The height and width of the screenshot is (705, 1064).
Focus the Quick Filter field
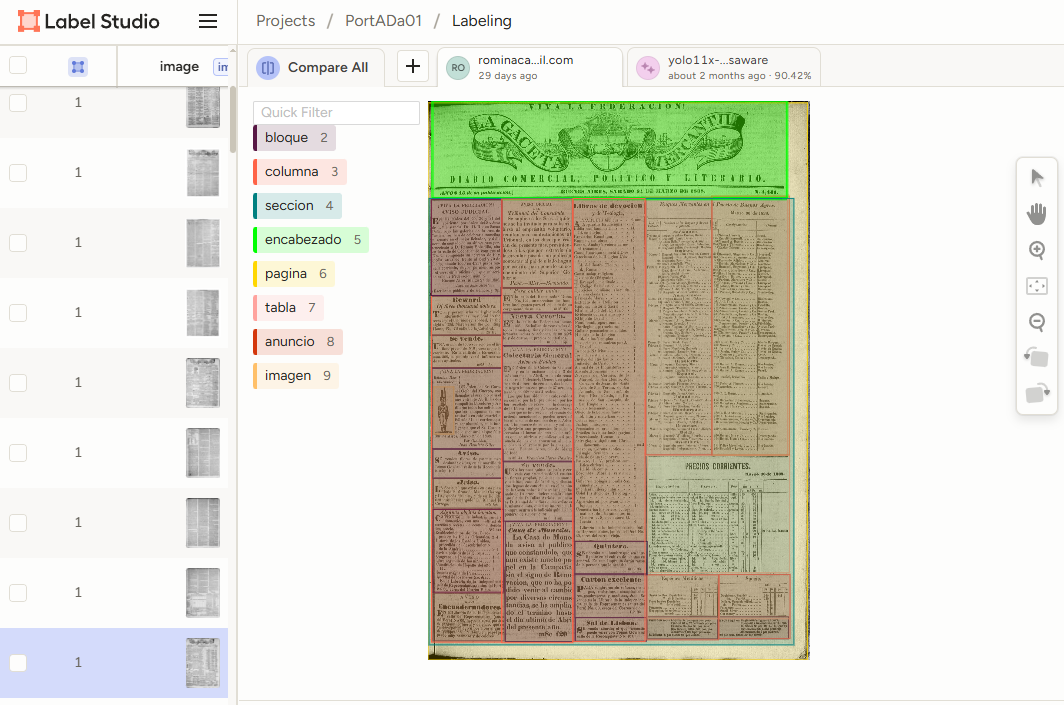(x=337, y=113)
